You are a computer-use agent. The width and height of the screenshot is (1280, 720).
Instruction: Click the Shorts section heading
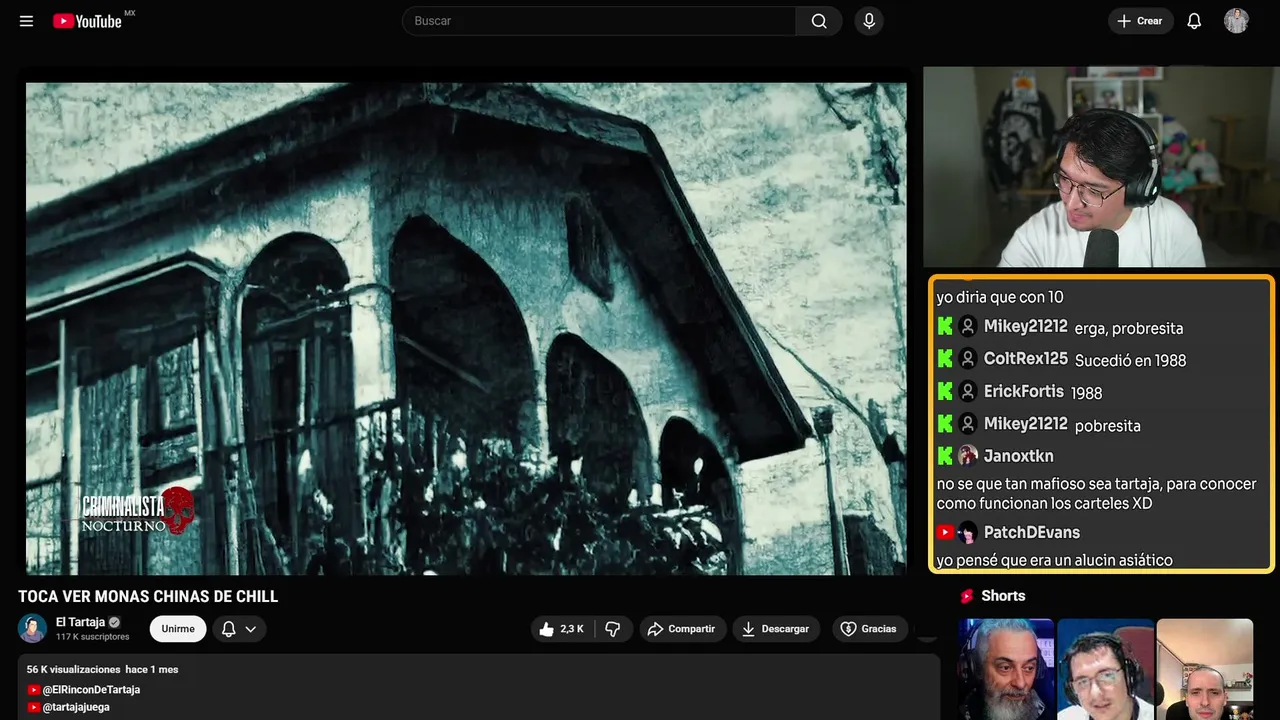(x=1003, y=596)
